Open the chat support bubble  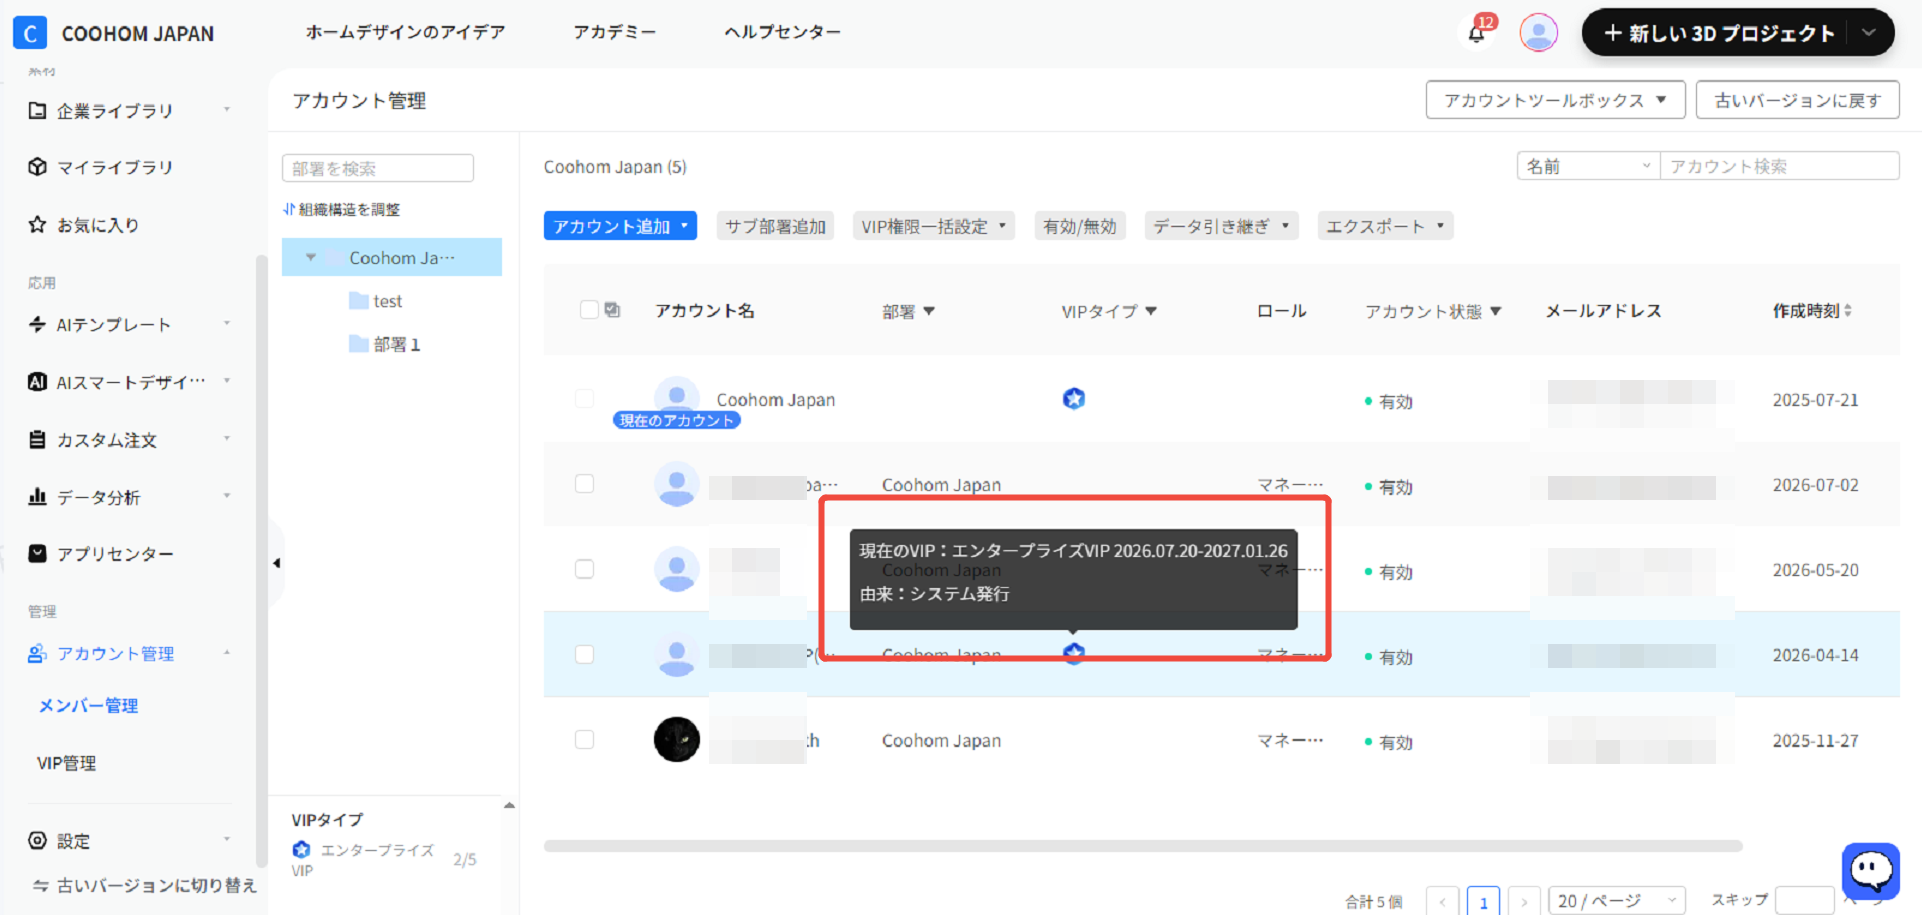coord(1870,870)
